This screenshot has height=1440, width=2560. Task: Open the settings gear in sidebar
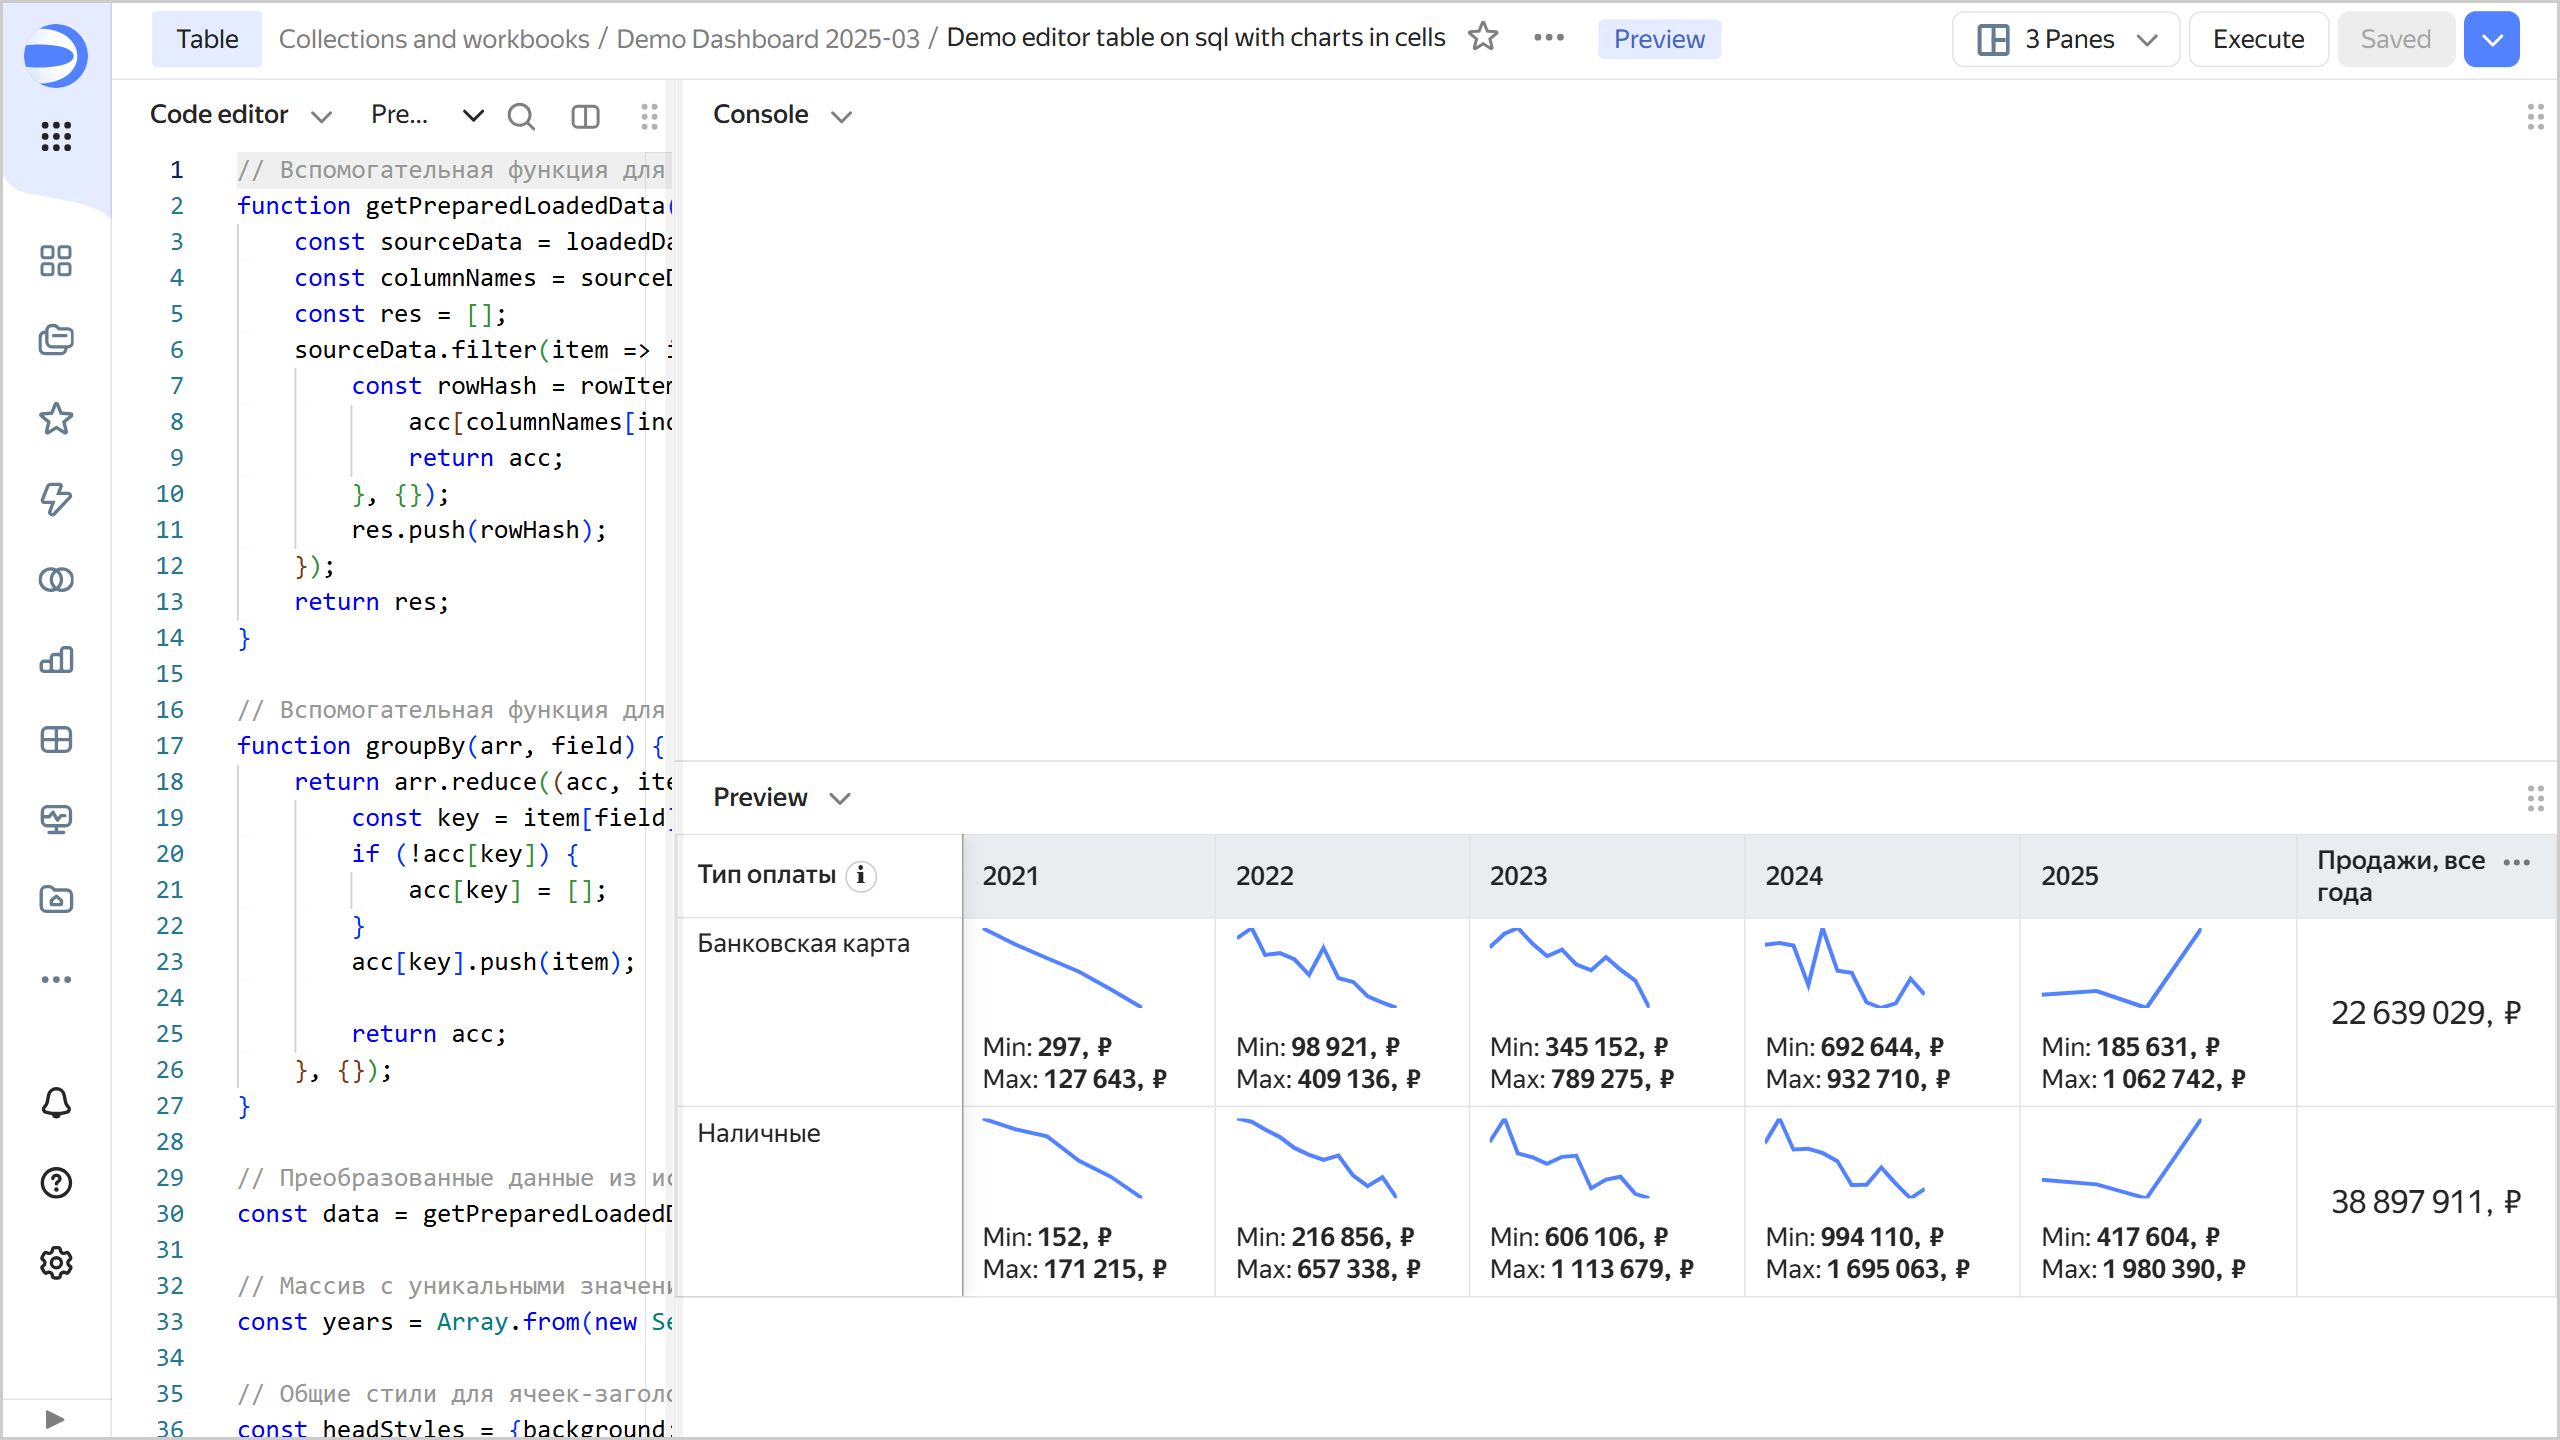56,1263
